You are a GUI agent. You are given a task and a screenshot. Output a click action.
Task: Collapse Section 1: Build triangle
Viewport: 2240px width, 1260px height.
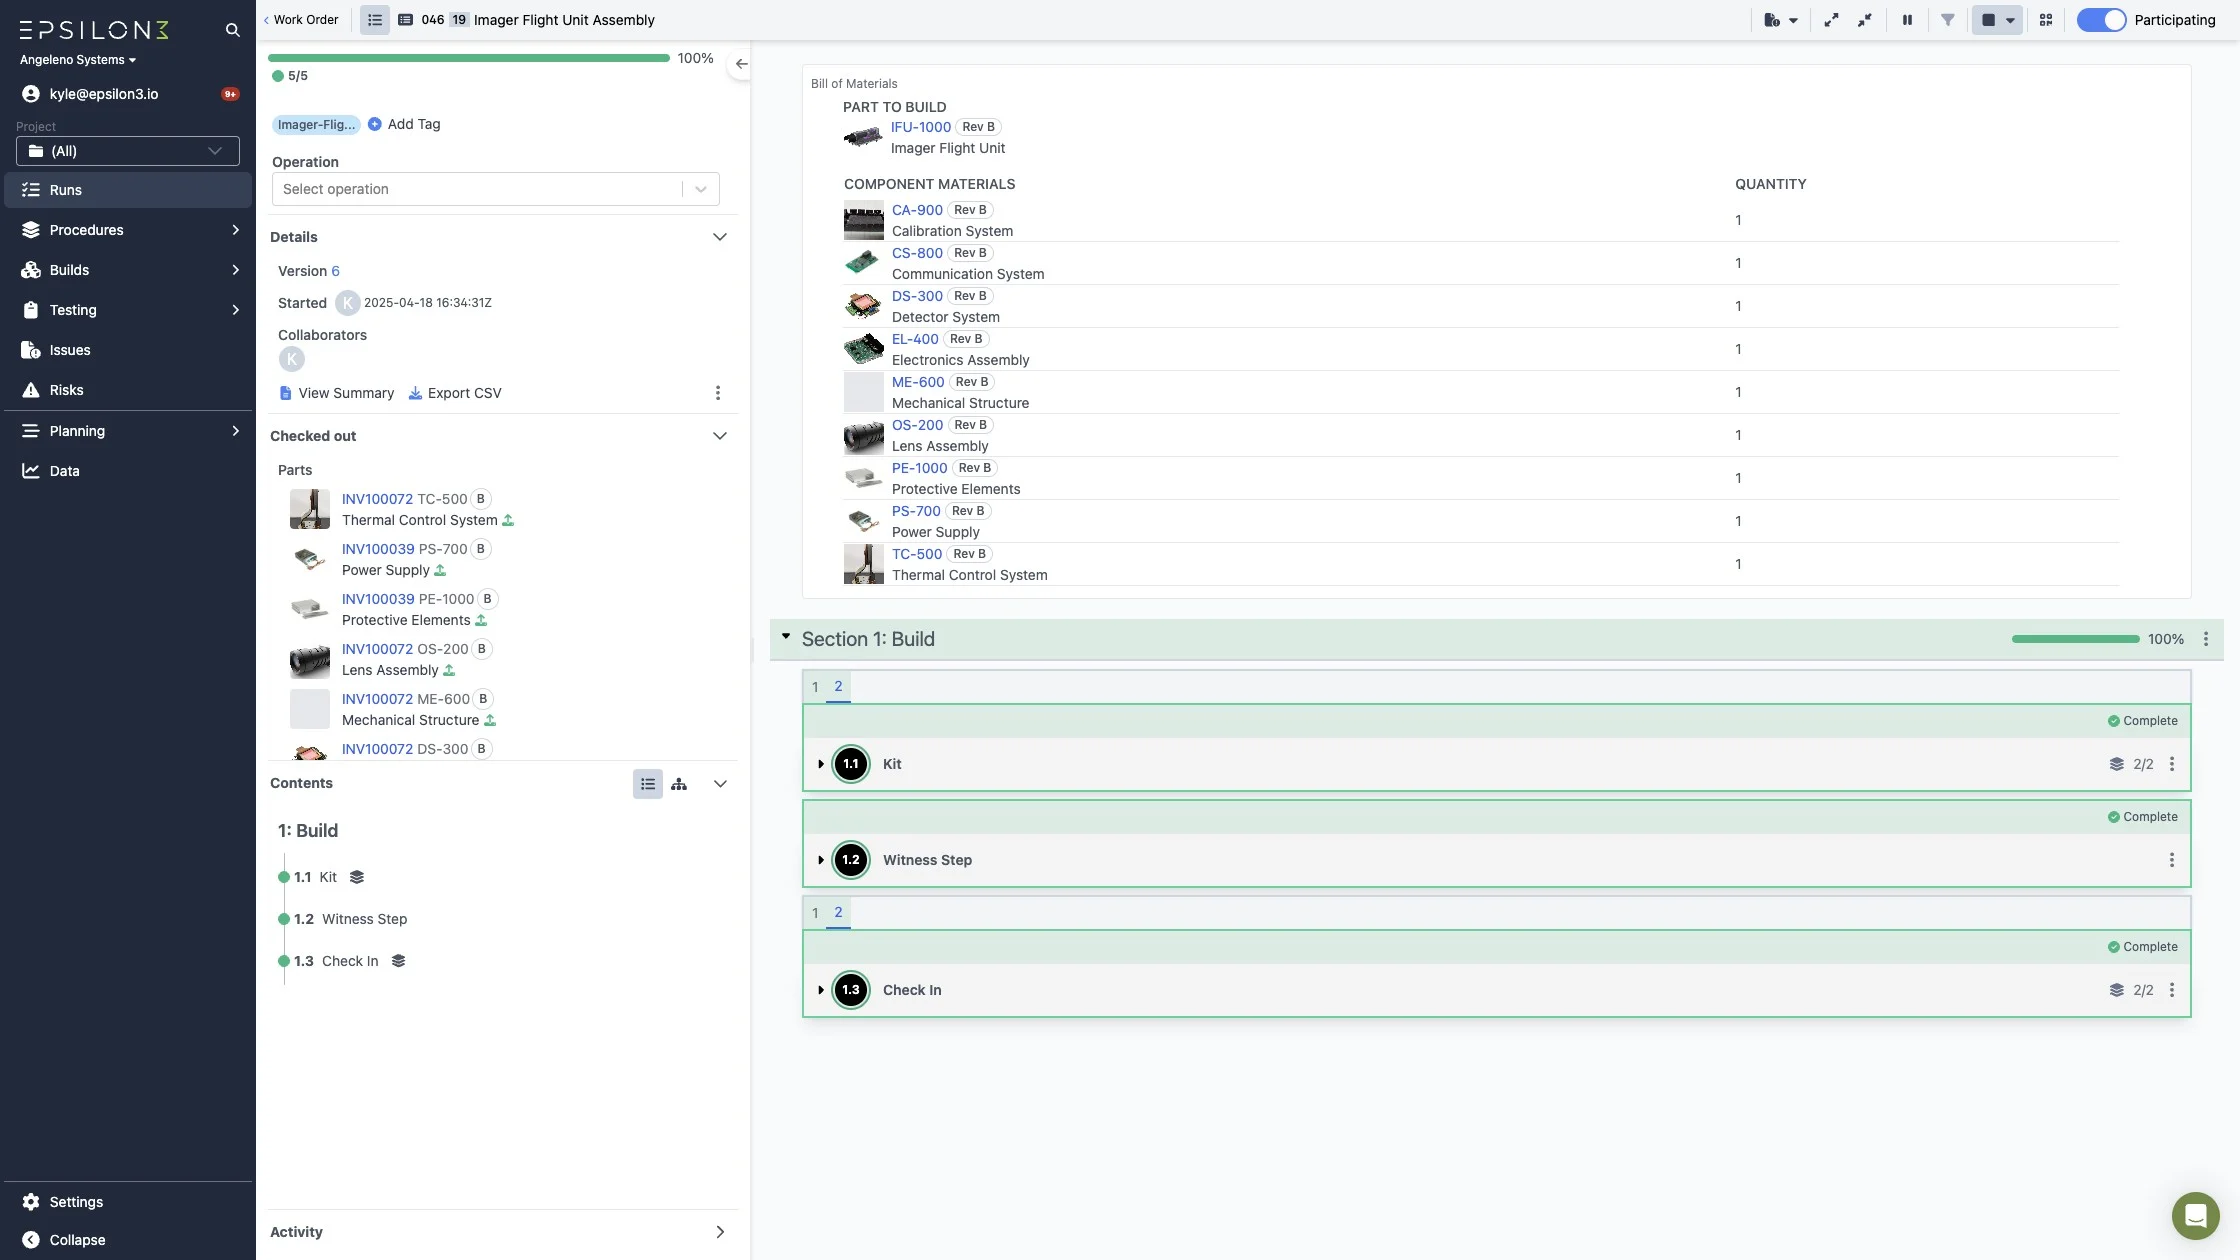pos(786,637)
